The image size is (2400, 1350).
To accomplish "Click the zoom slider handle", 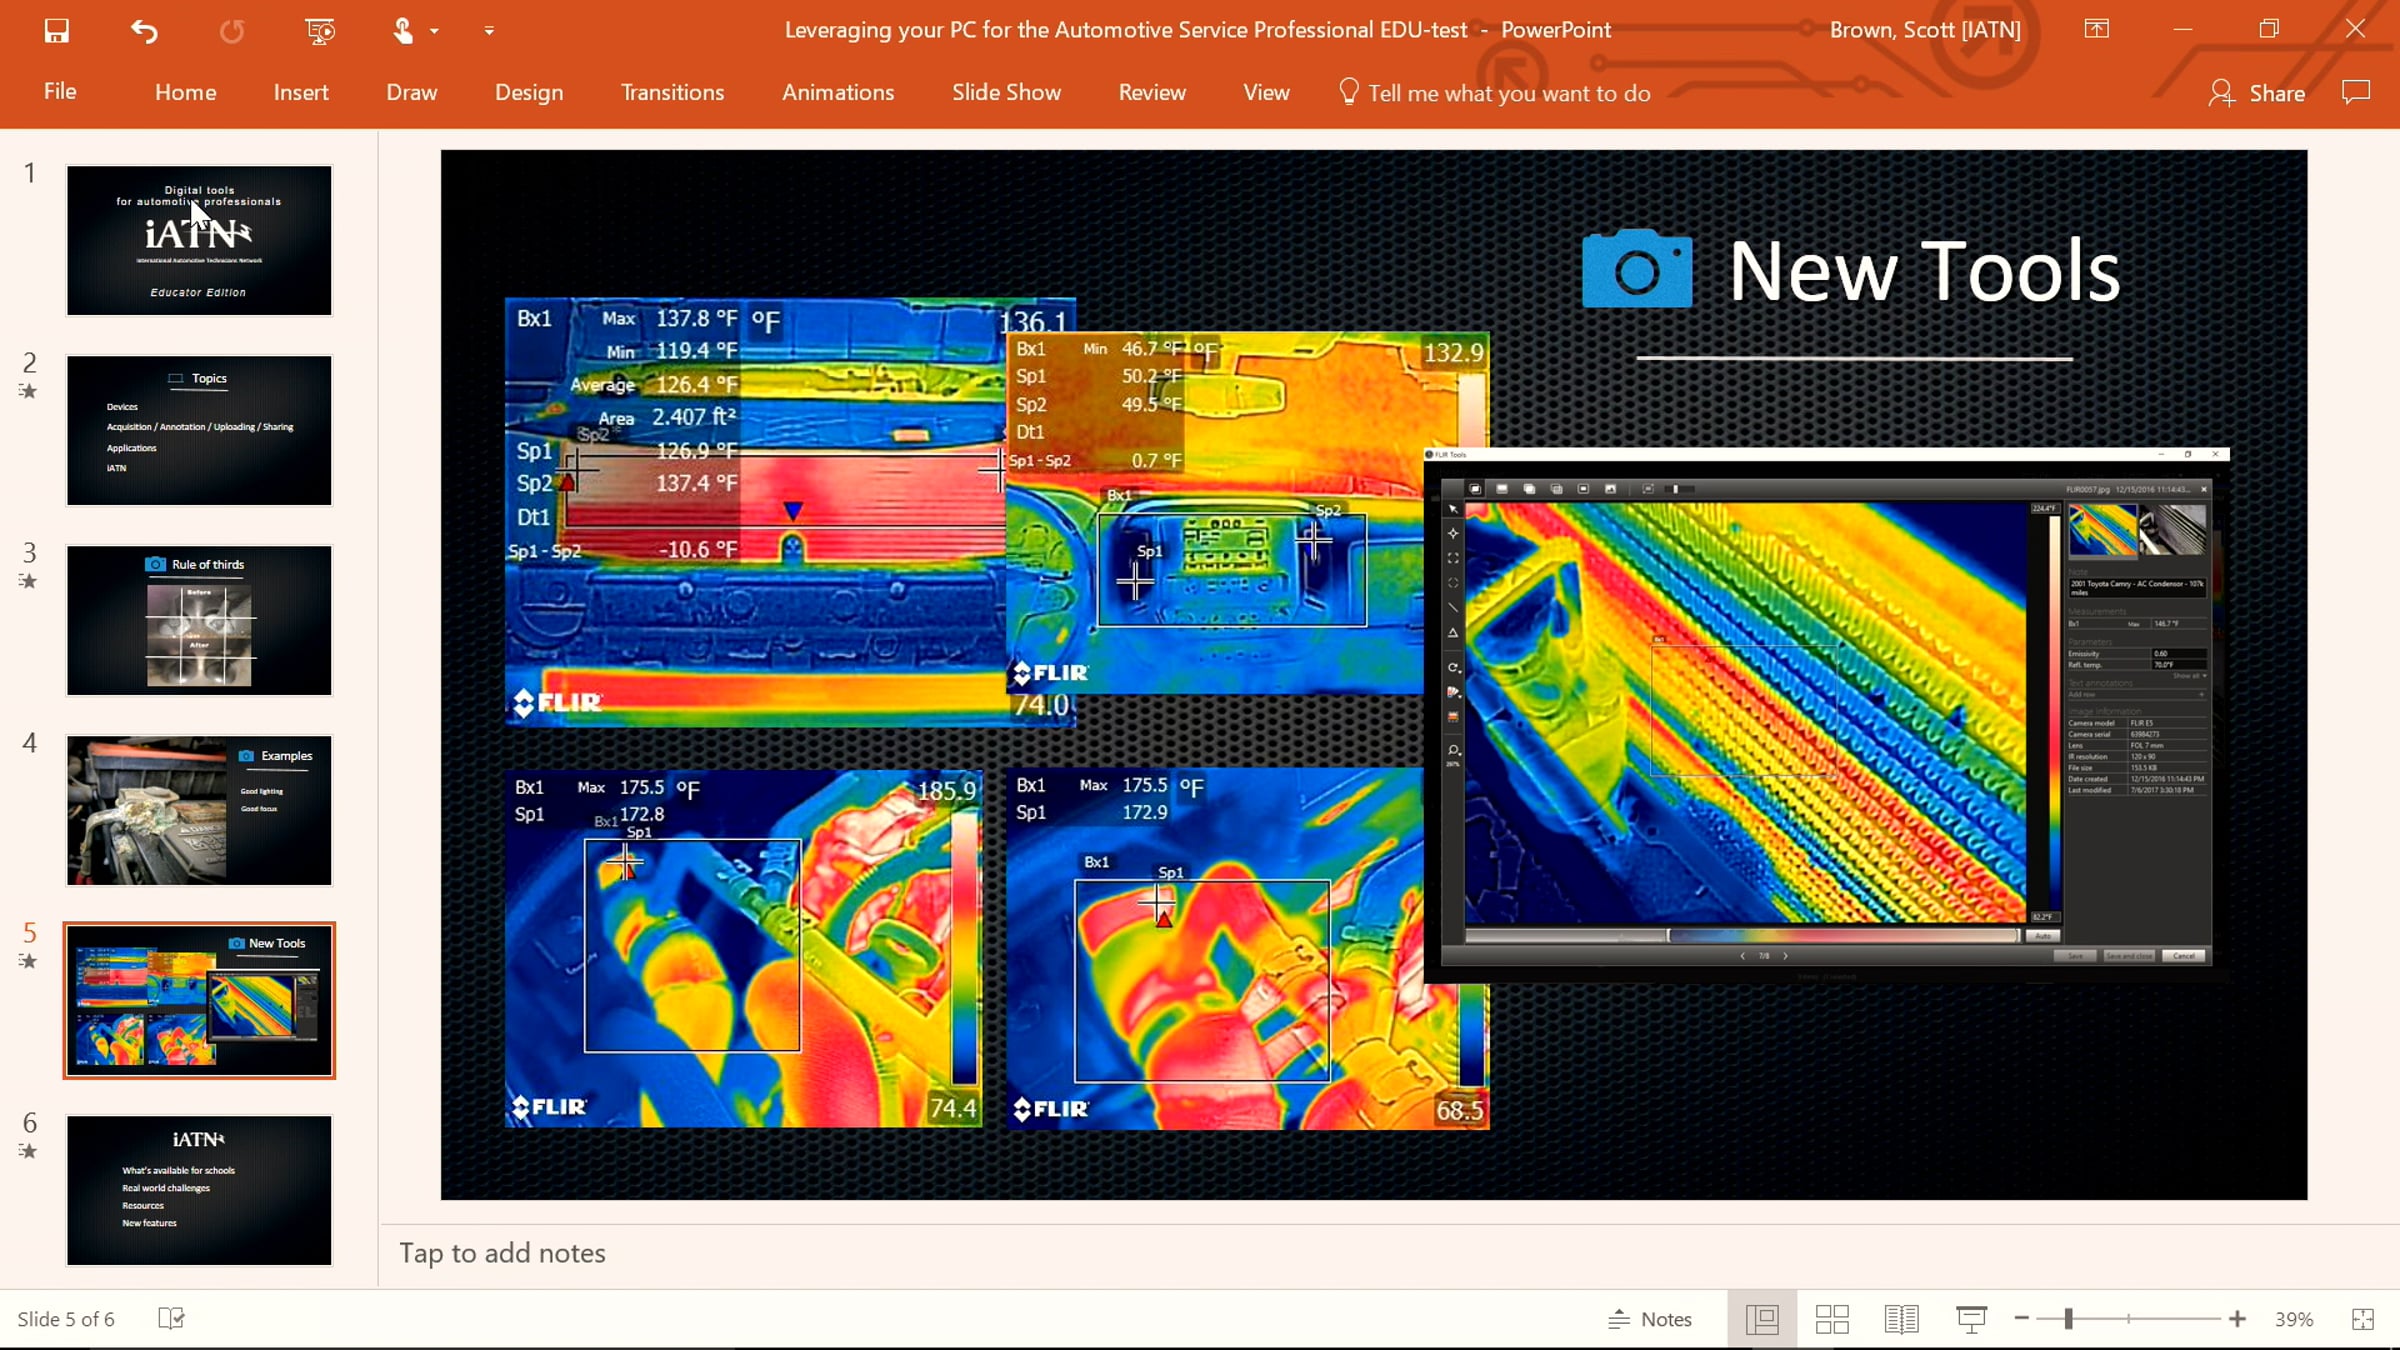I will click(2068, 1319).
